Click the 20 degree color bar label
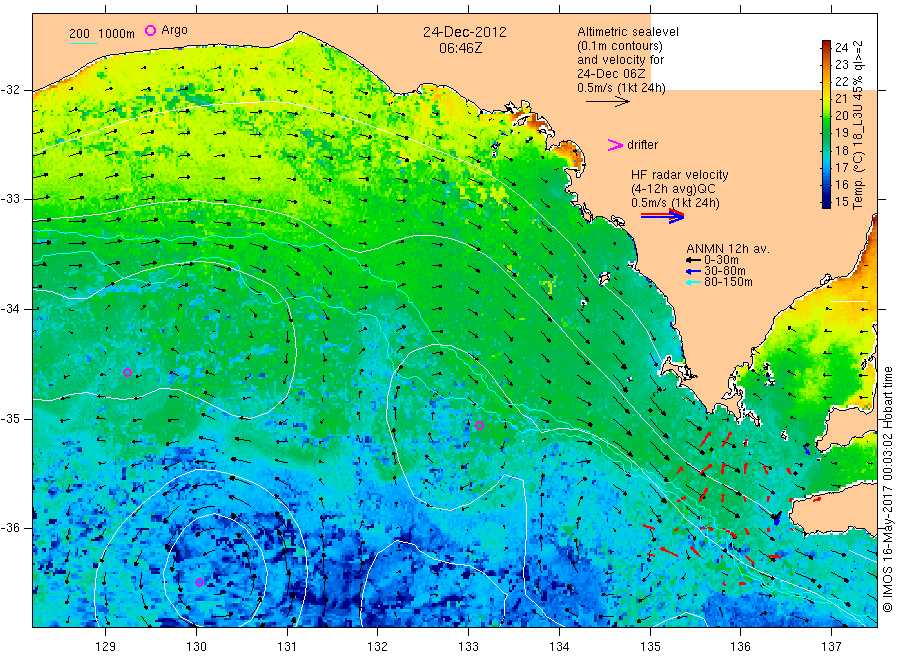900x660 pixels. click(x=841, y=115)
